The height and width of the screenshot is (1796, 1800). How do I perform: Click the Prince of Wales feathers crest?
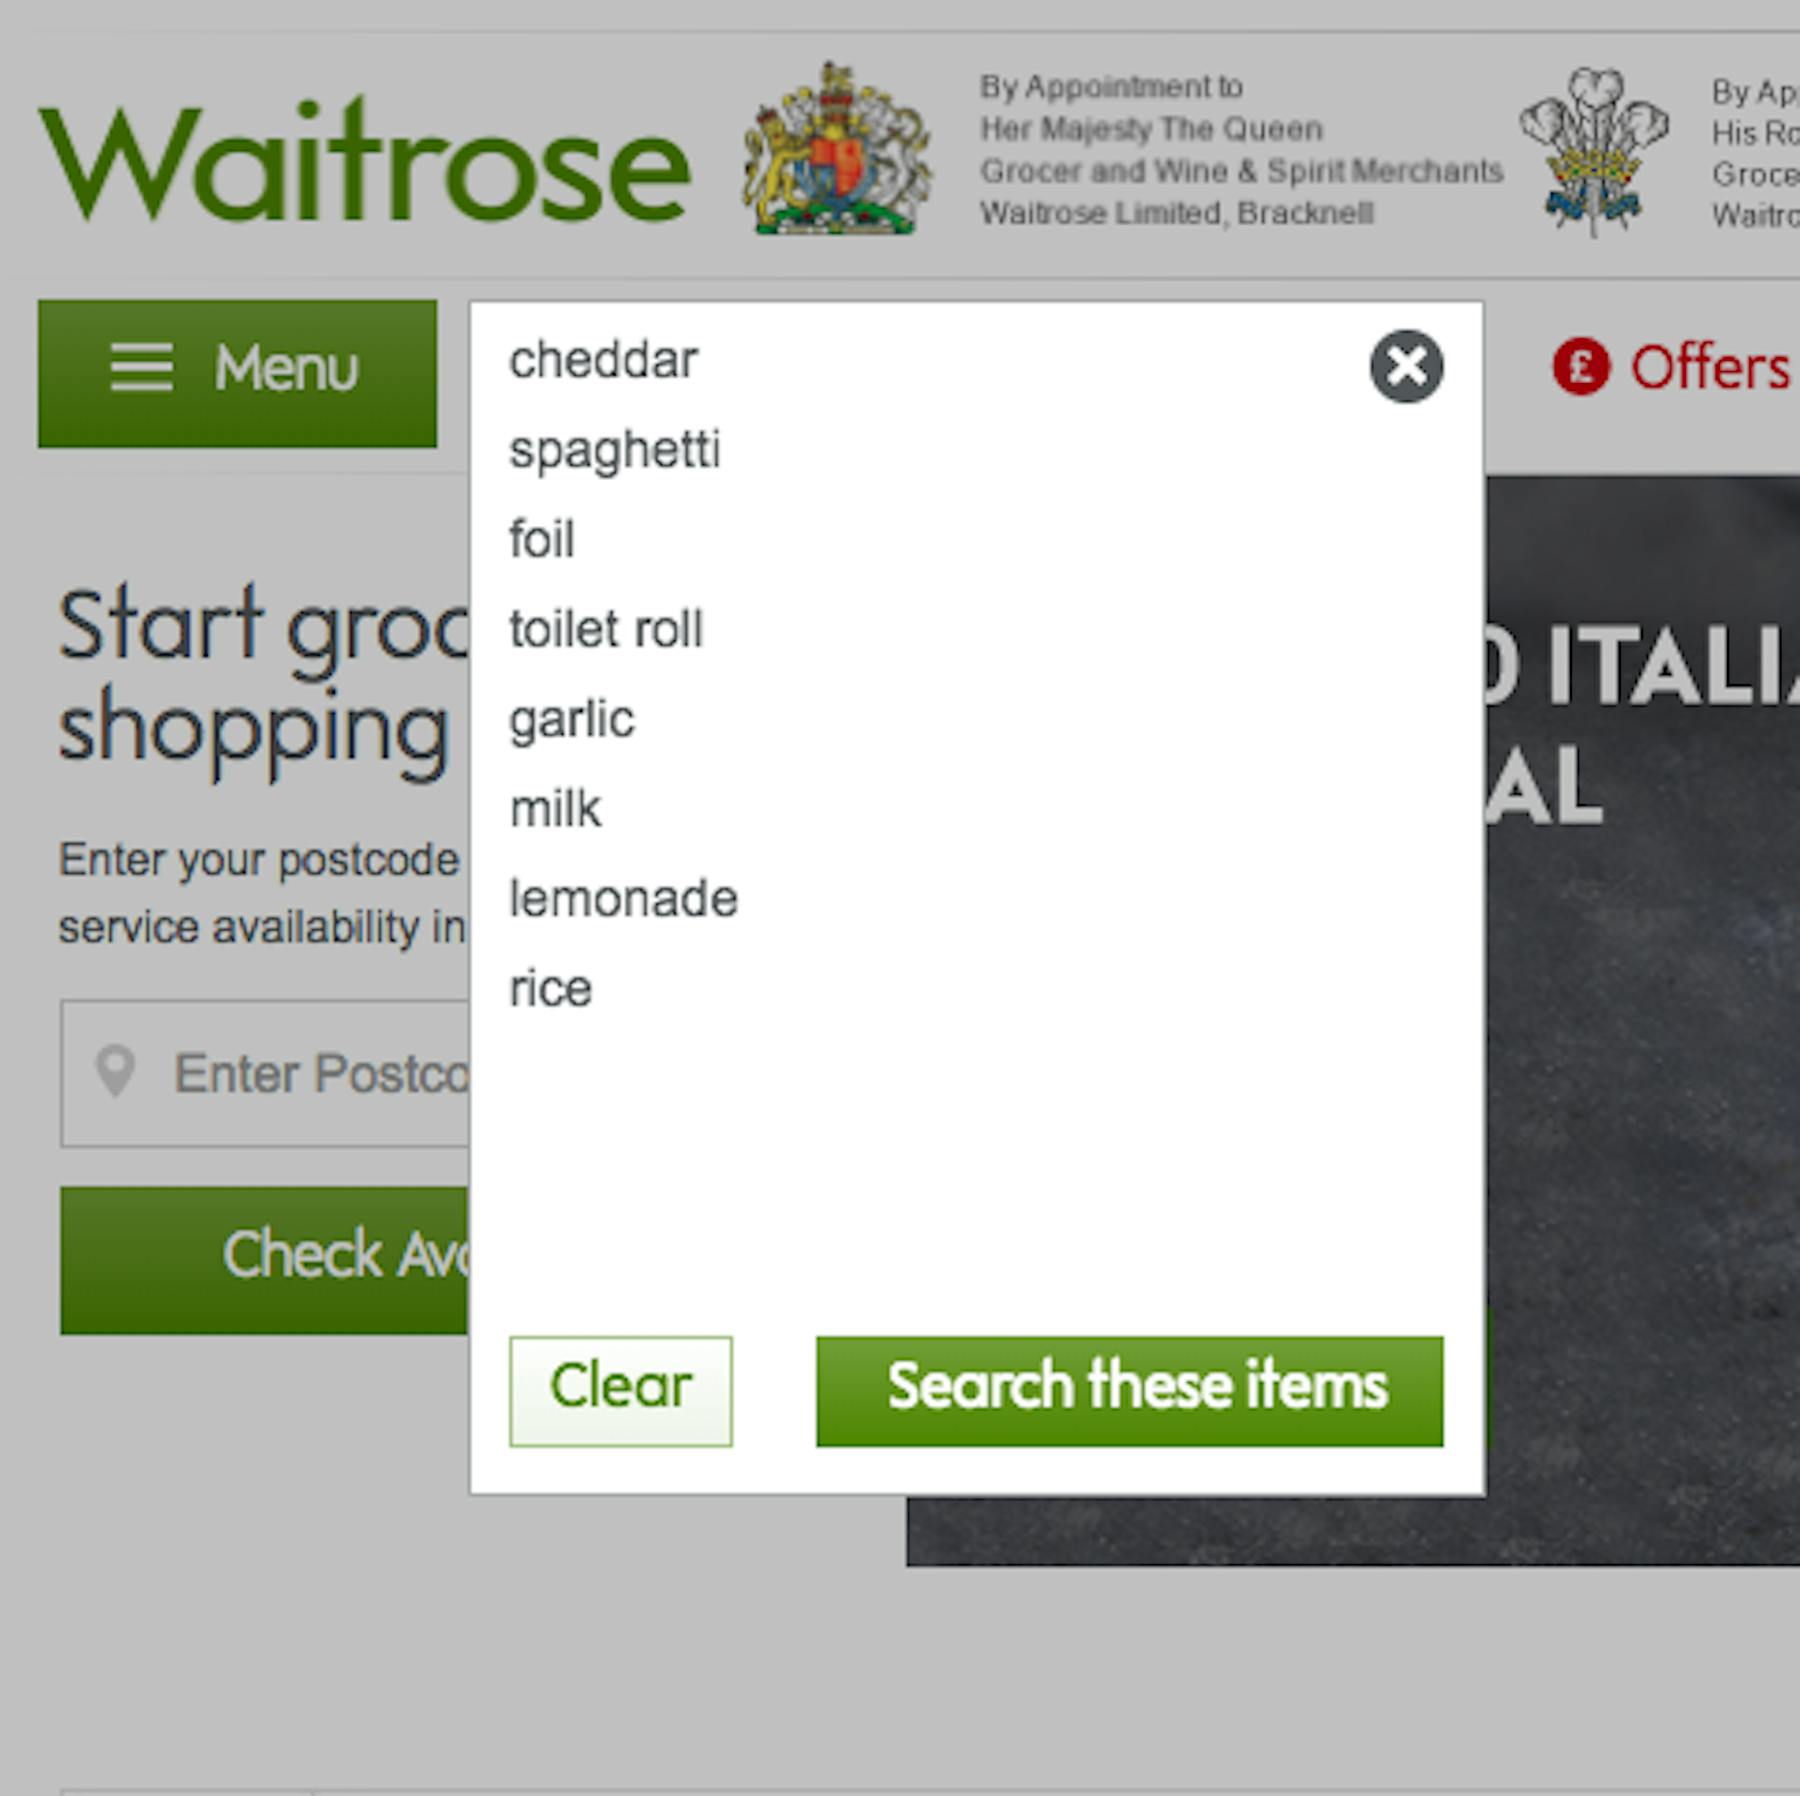coord(1594,151)
